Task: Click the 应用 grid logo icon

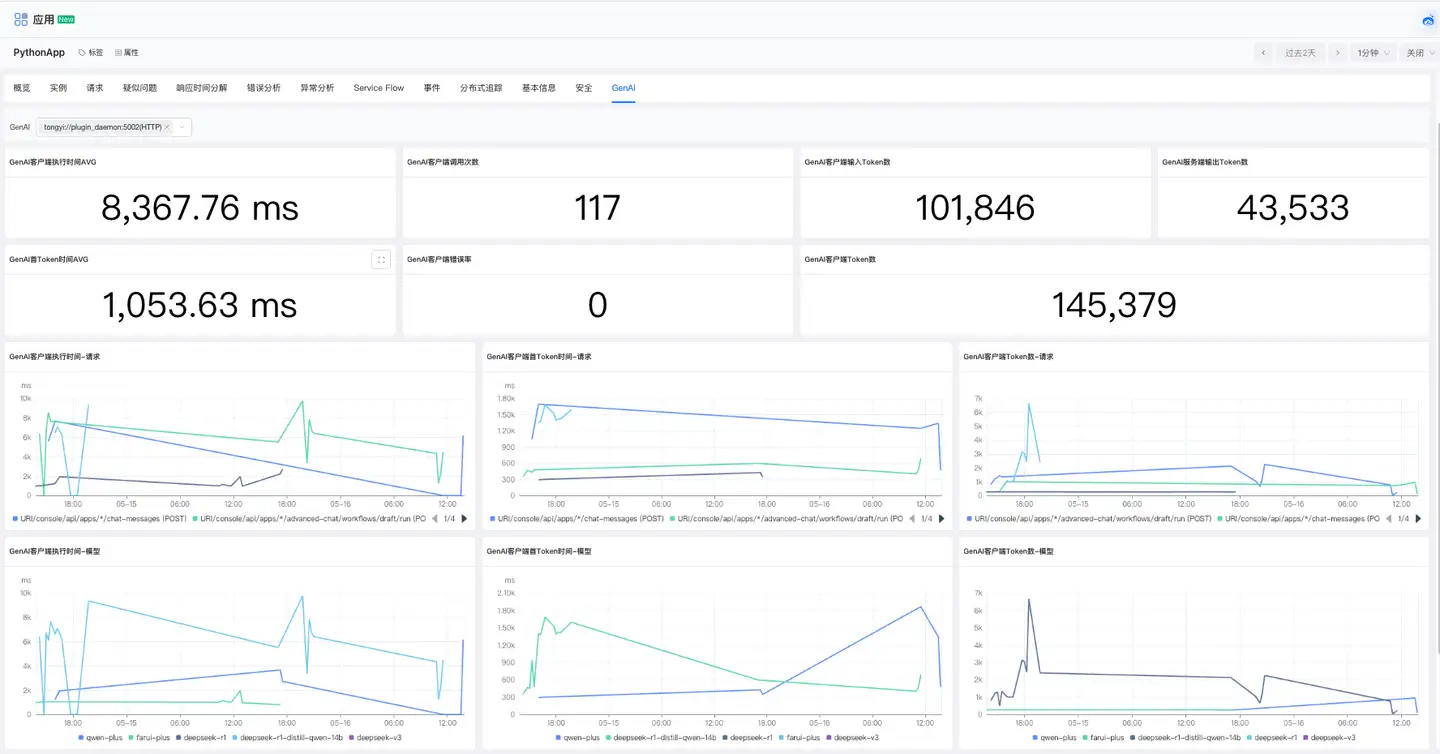Action: [20, 19]
